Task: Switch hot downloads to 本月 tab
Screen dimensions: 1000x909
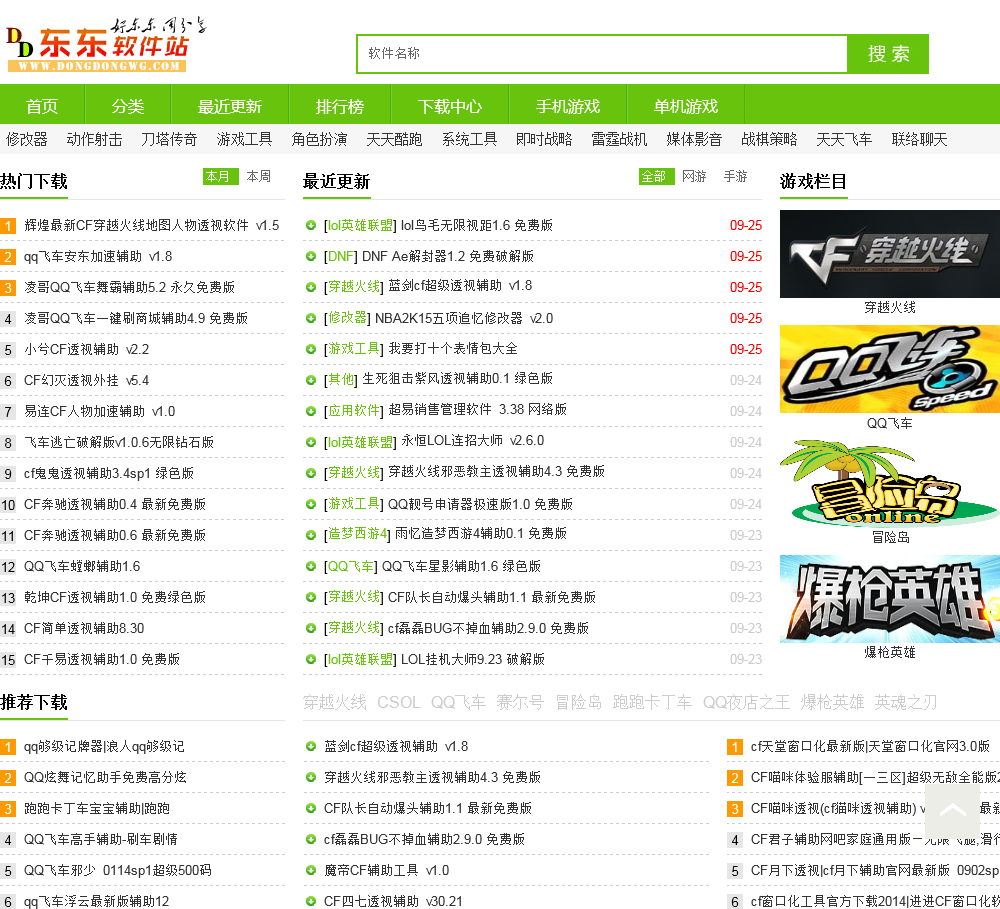Action: point(221,176)
